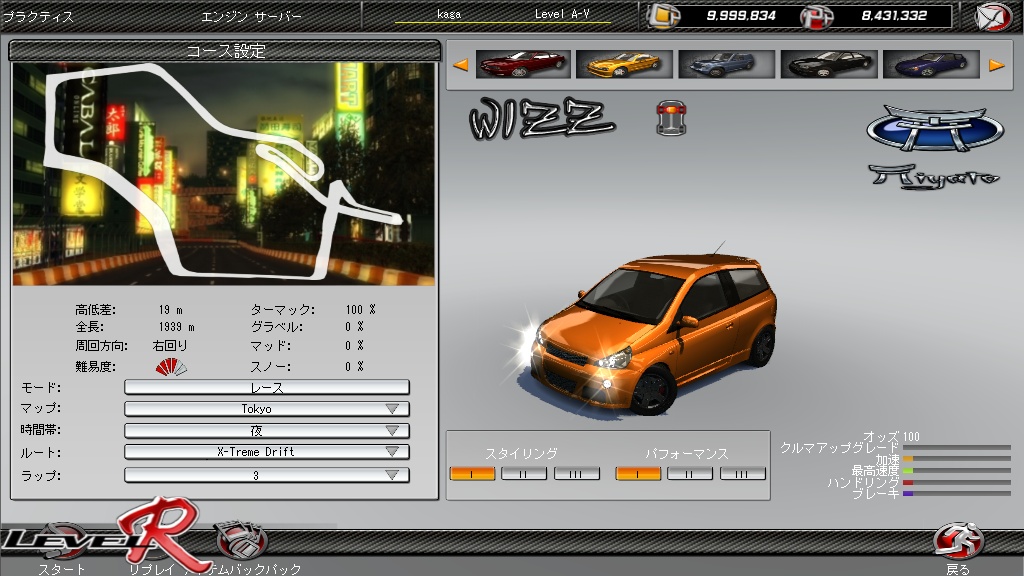Open the Route dropdown showing X-Treme Drift

(267, 452)
